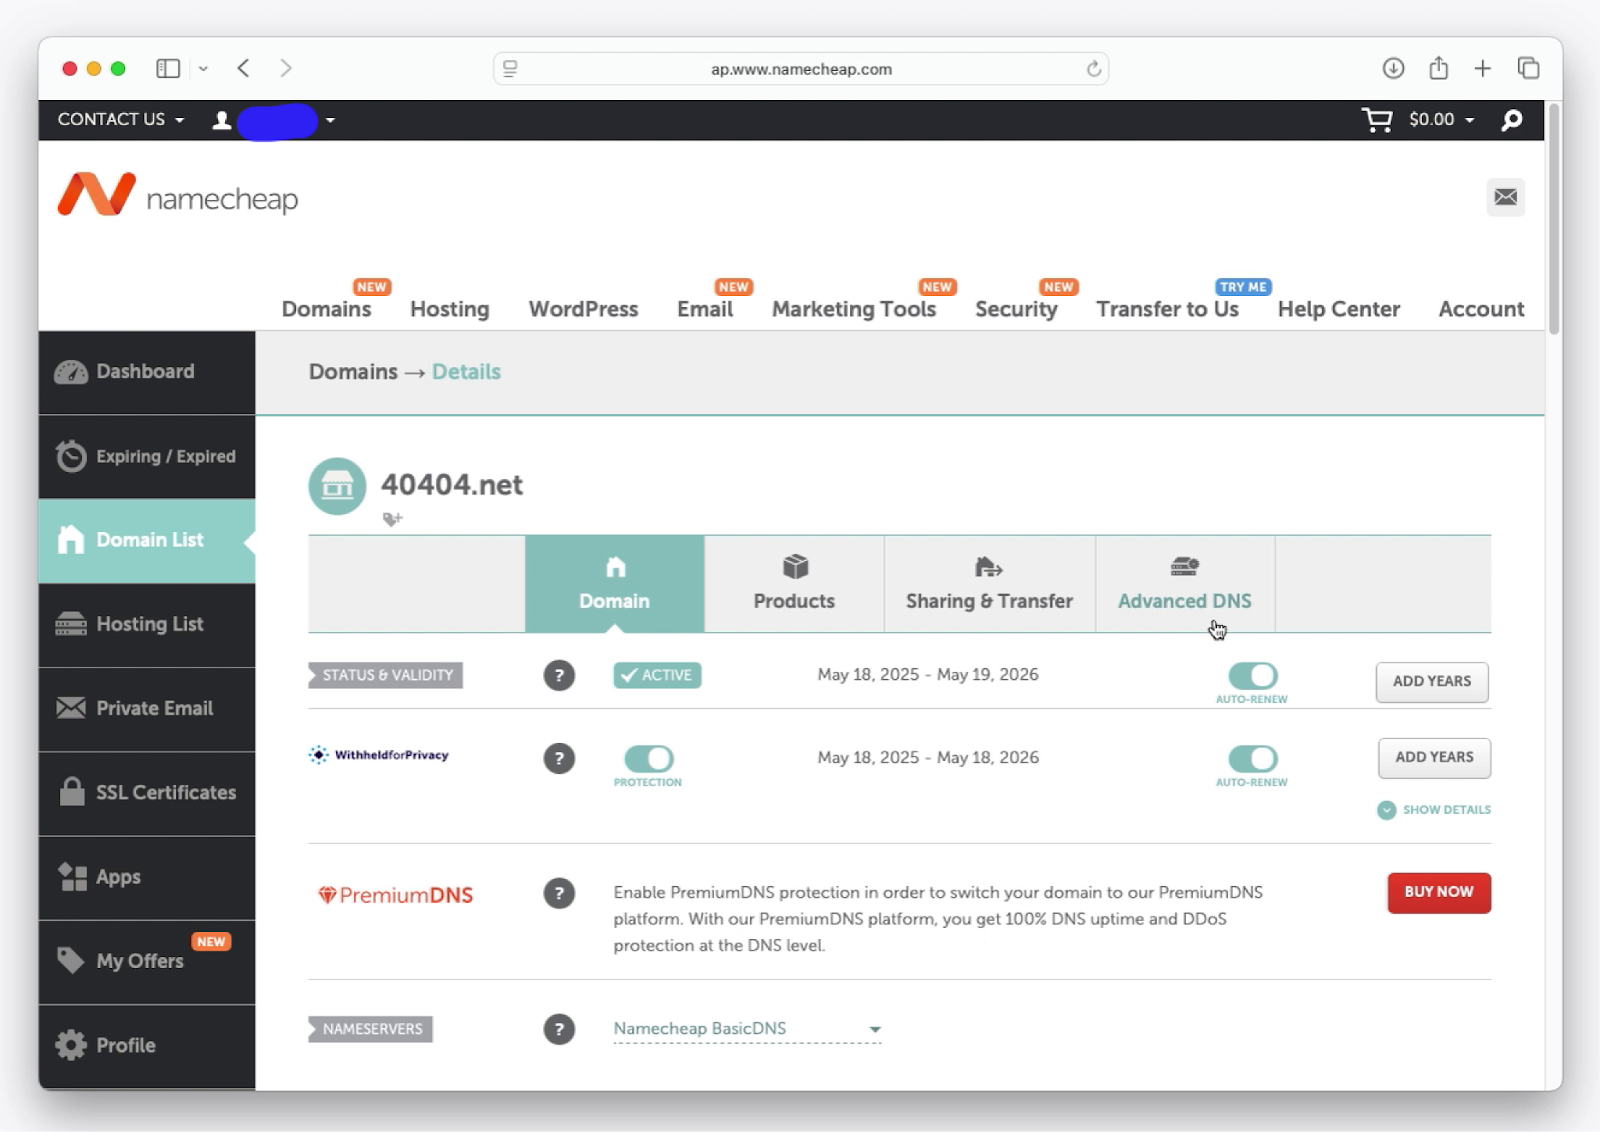
Task: Click the Namecheap logo
Action: coord(178,195)
